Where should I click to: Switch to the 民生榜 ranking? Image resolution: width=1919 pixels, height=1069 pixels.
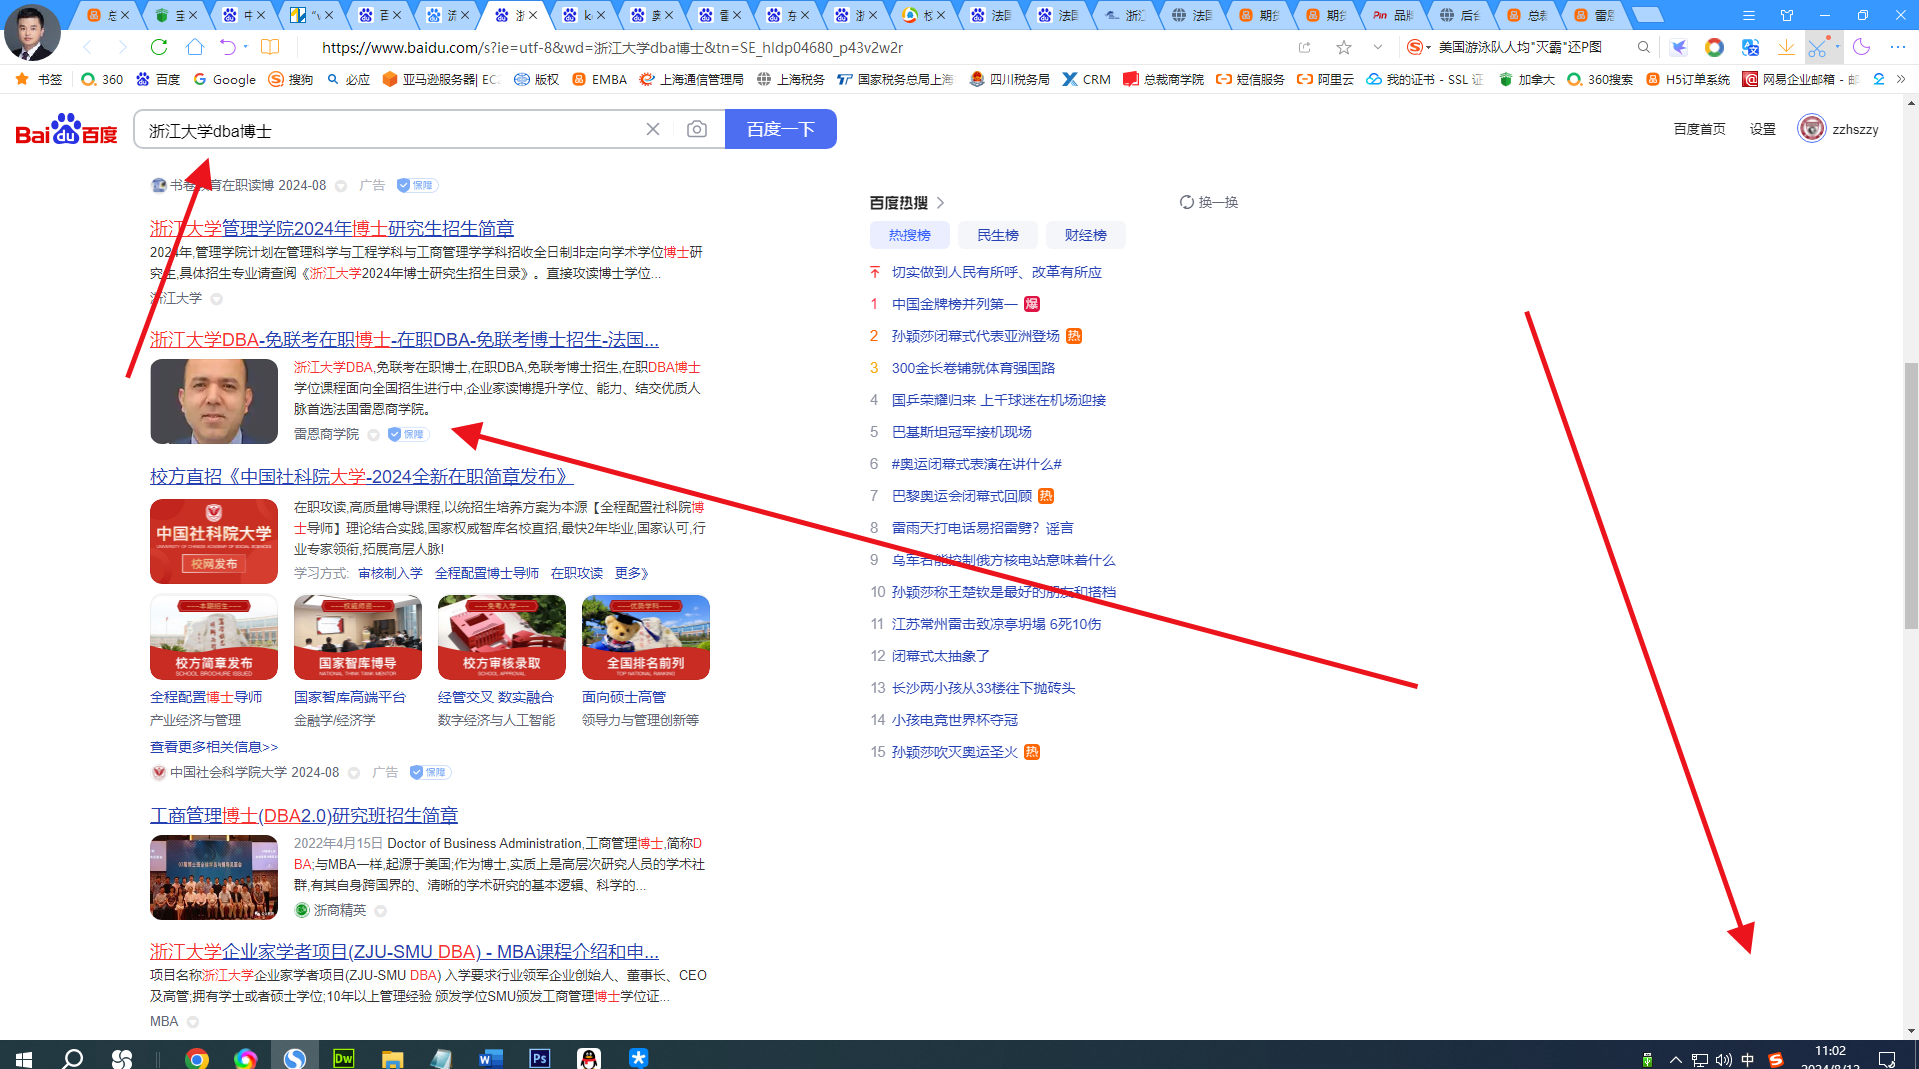pyautogui.click(x=997, y=234)
